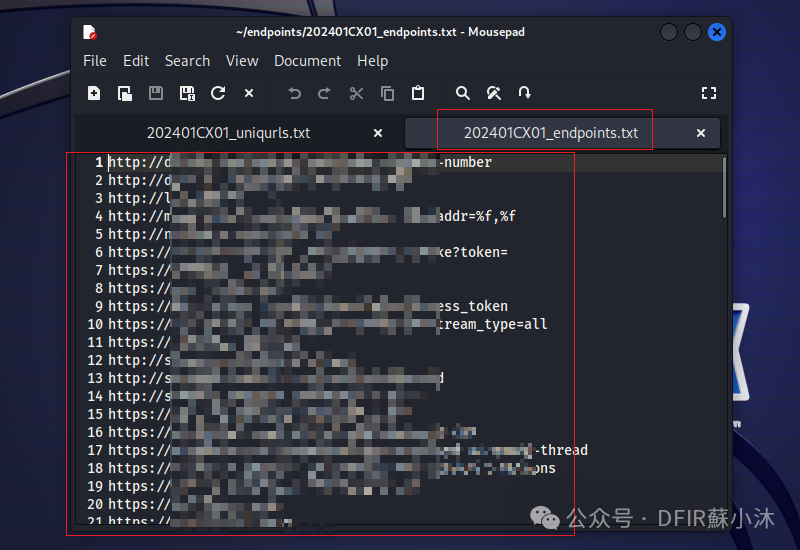
Task: Paste from clipboard icon
Action: (418, 93)
